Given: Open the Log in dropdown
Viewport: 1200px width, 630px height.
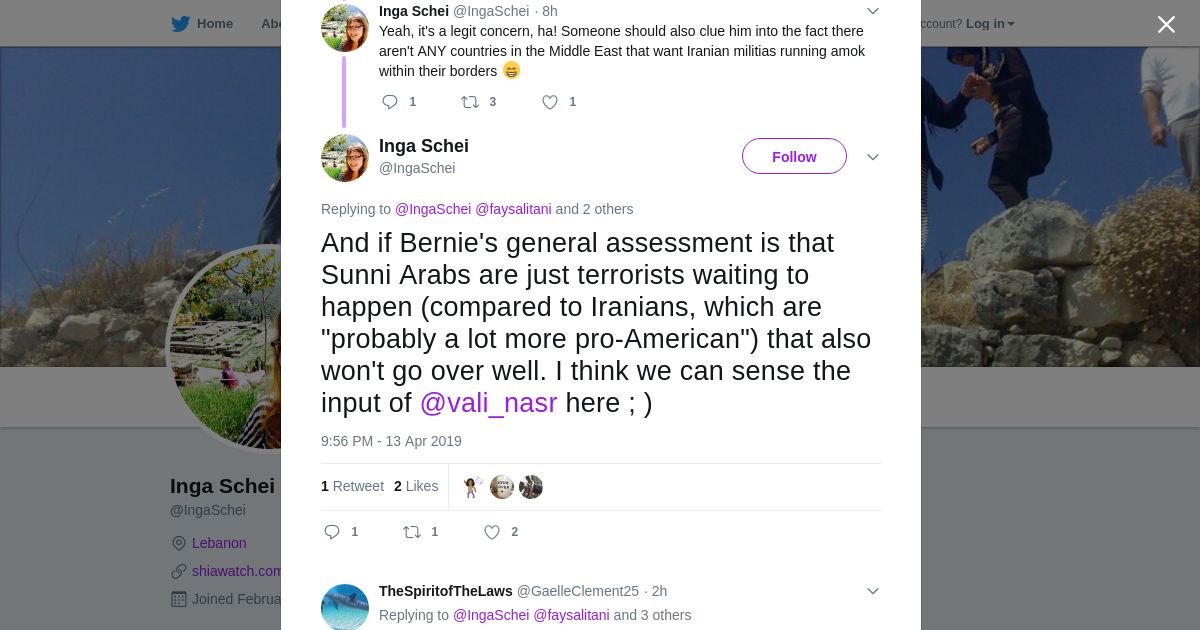Looking at the screenshot, I should pyautogui.click(x=990, y=24).
